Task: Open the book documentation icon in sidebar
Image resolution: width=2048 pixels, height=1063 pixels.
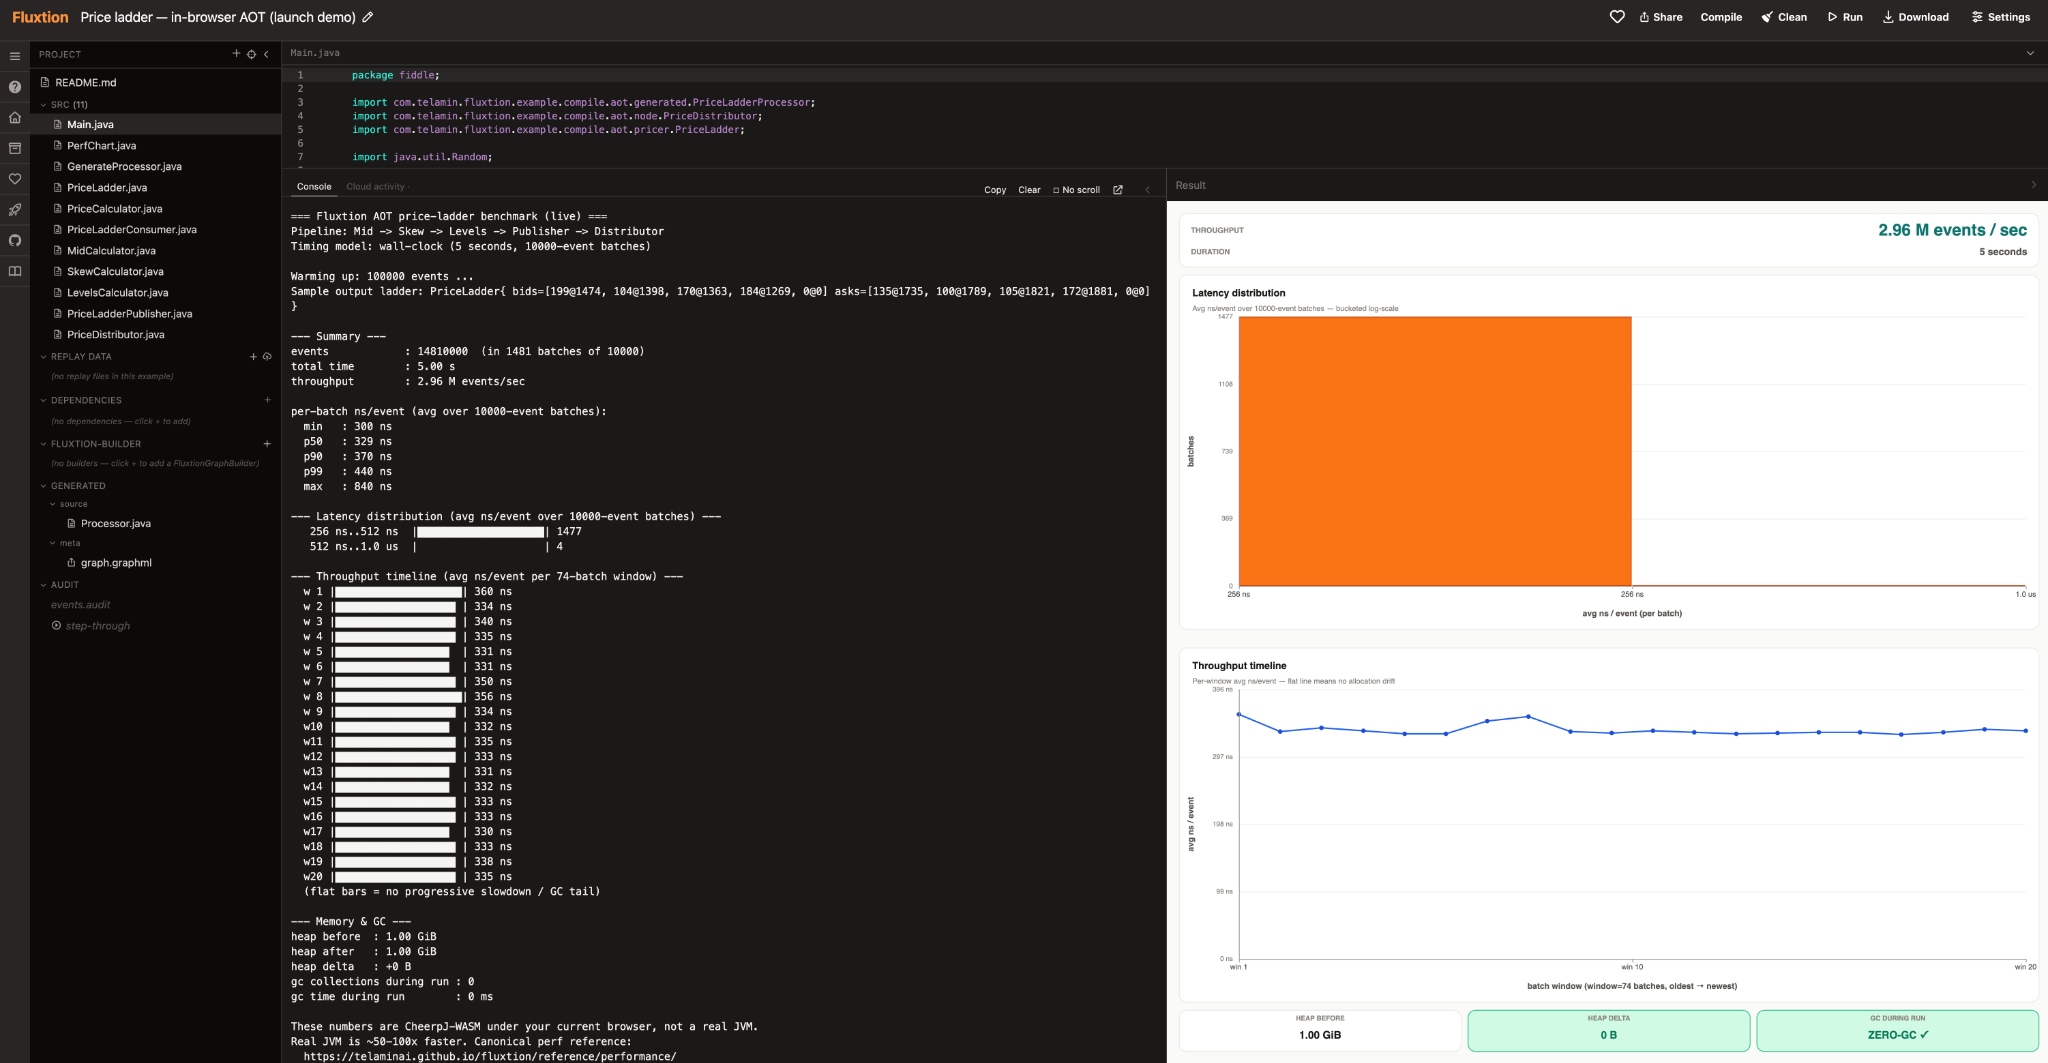Action: tap(15, 271)
